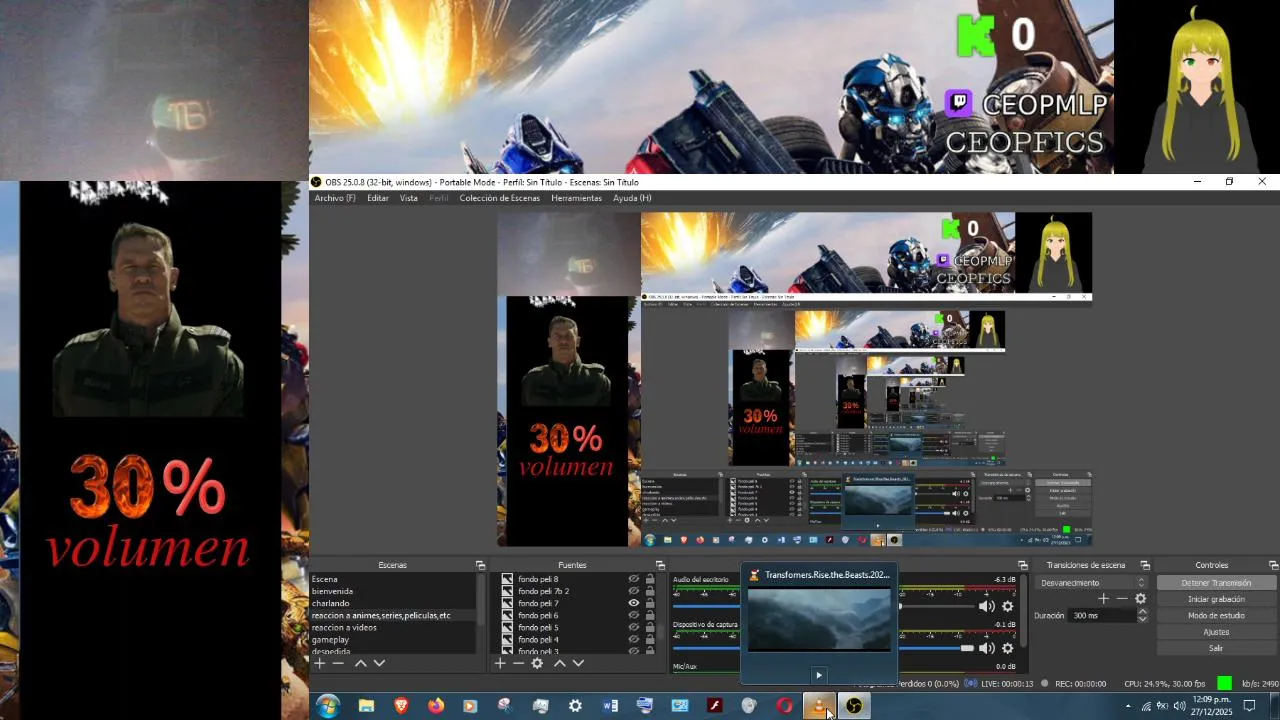Remove the selected source in the Fuentes panel

point(518,663)
